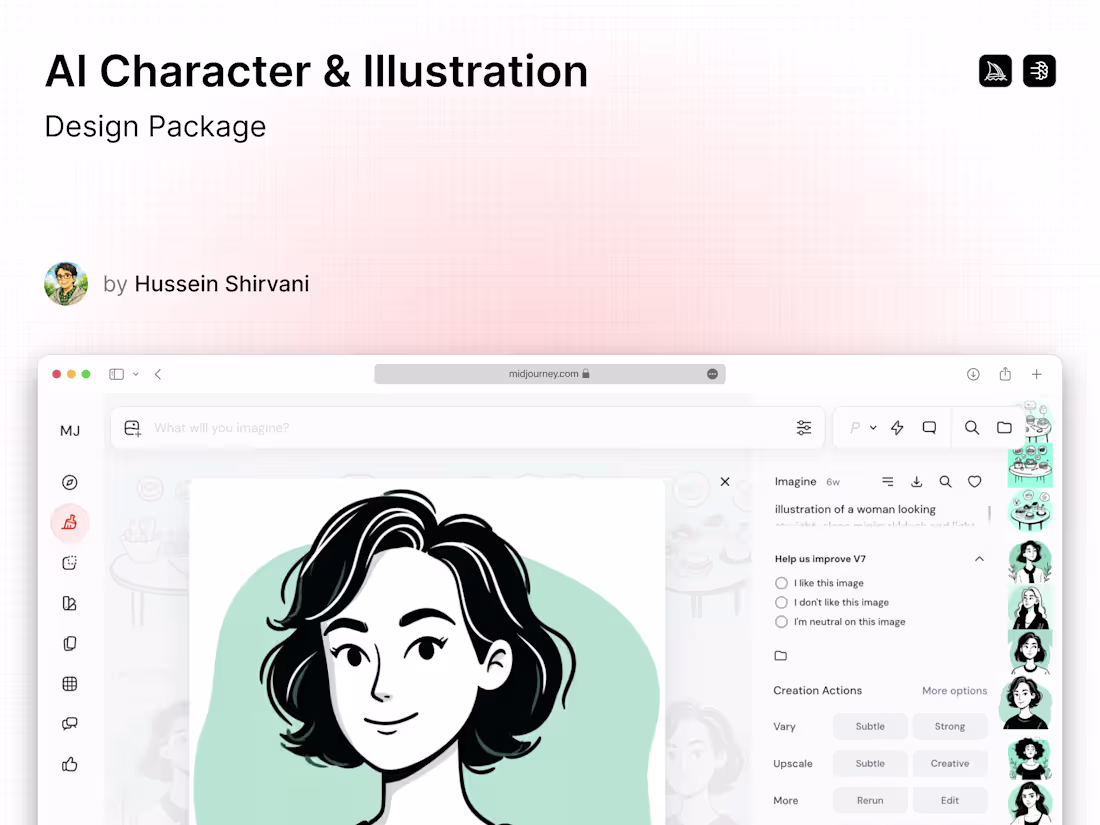The height and width of the screenshot is (825, 1100).
Task: Open the stacked pages organize icon
Action: click(x=69, y=643)
